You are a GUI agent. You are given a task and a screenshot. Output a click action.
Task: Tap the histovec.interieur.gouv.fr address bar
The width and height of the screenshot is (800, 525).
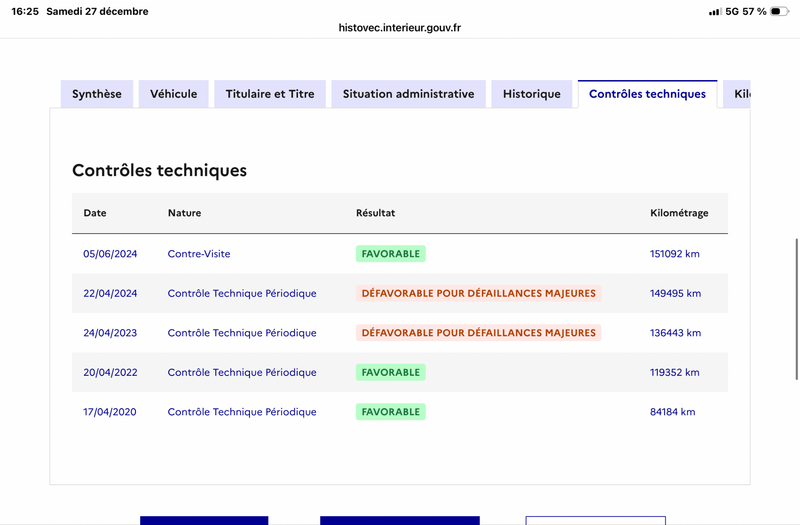[400, 28]
